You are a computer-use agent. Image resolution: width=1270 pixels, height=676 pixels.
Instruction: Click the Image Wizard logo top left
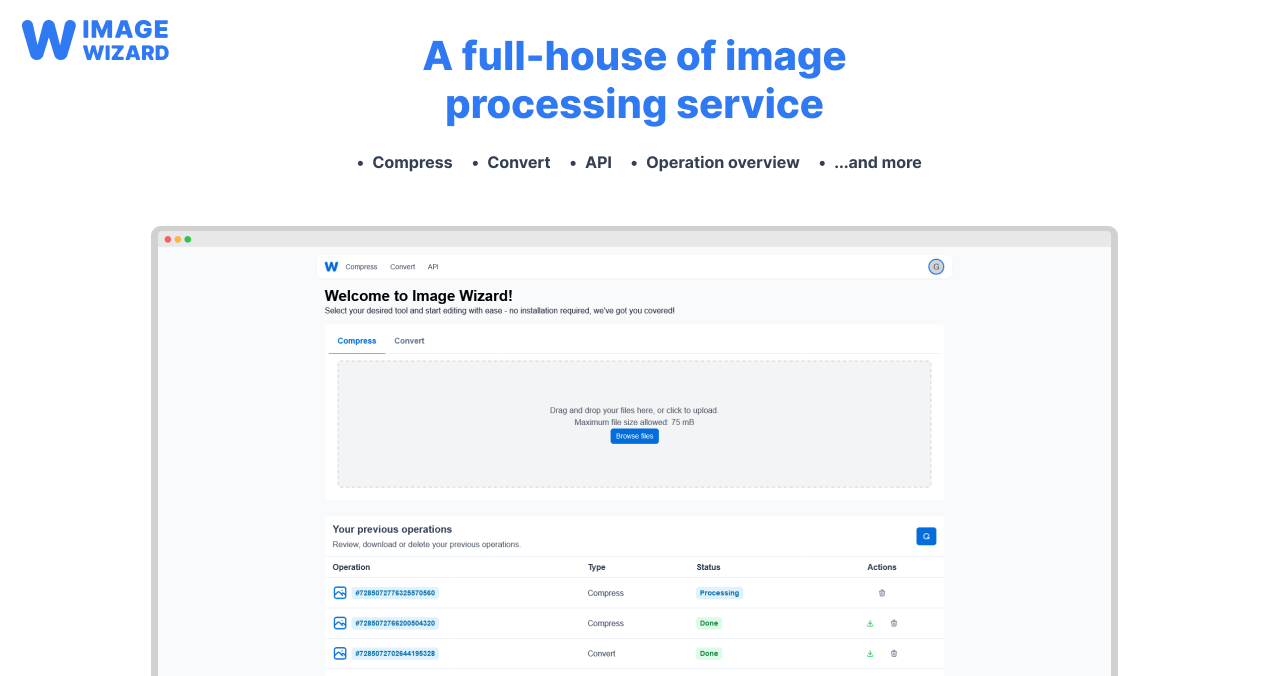(x=95, y=40)
